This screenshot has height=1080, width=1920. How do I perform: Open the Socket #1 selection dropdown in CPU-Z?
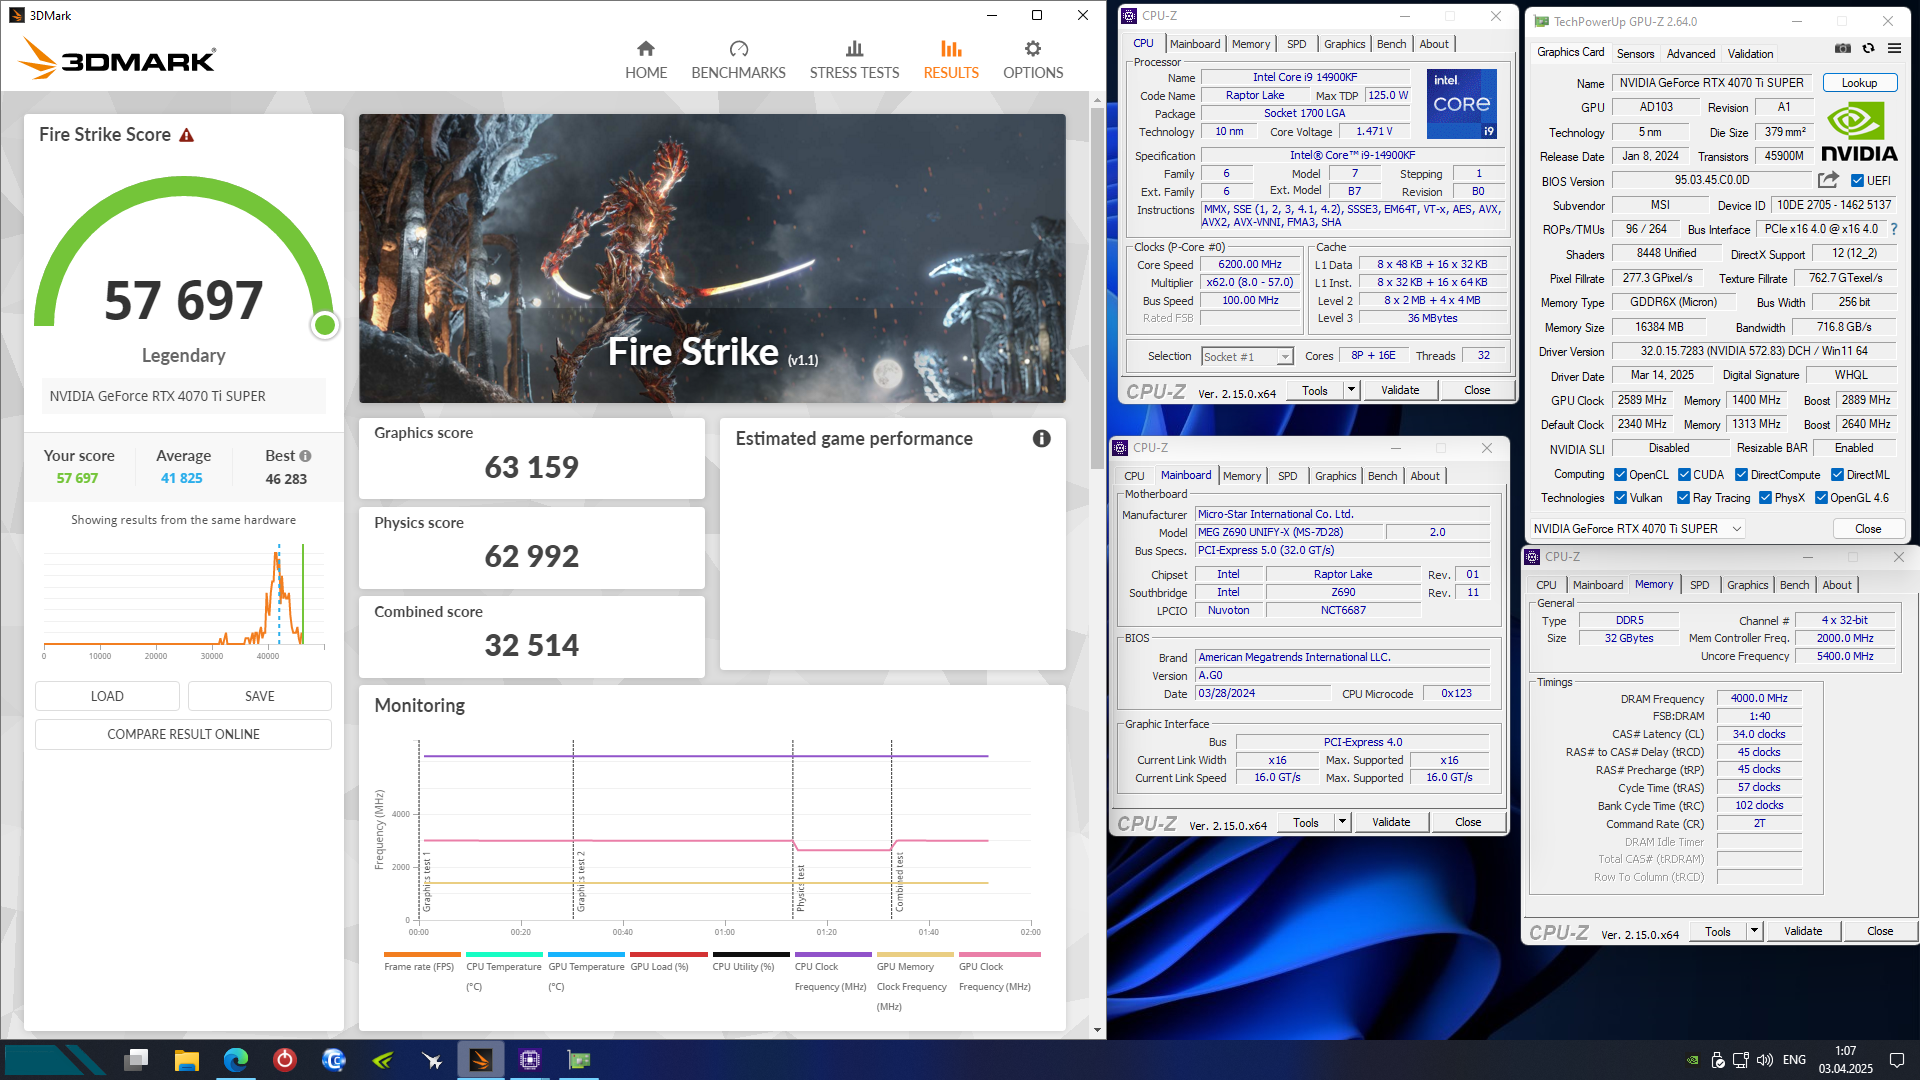[x=1247, y=356]
